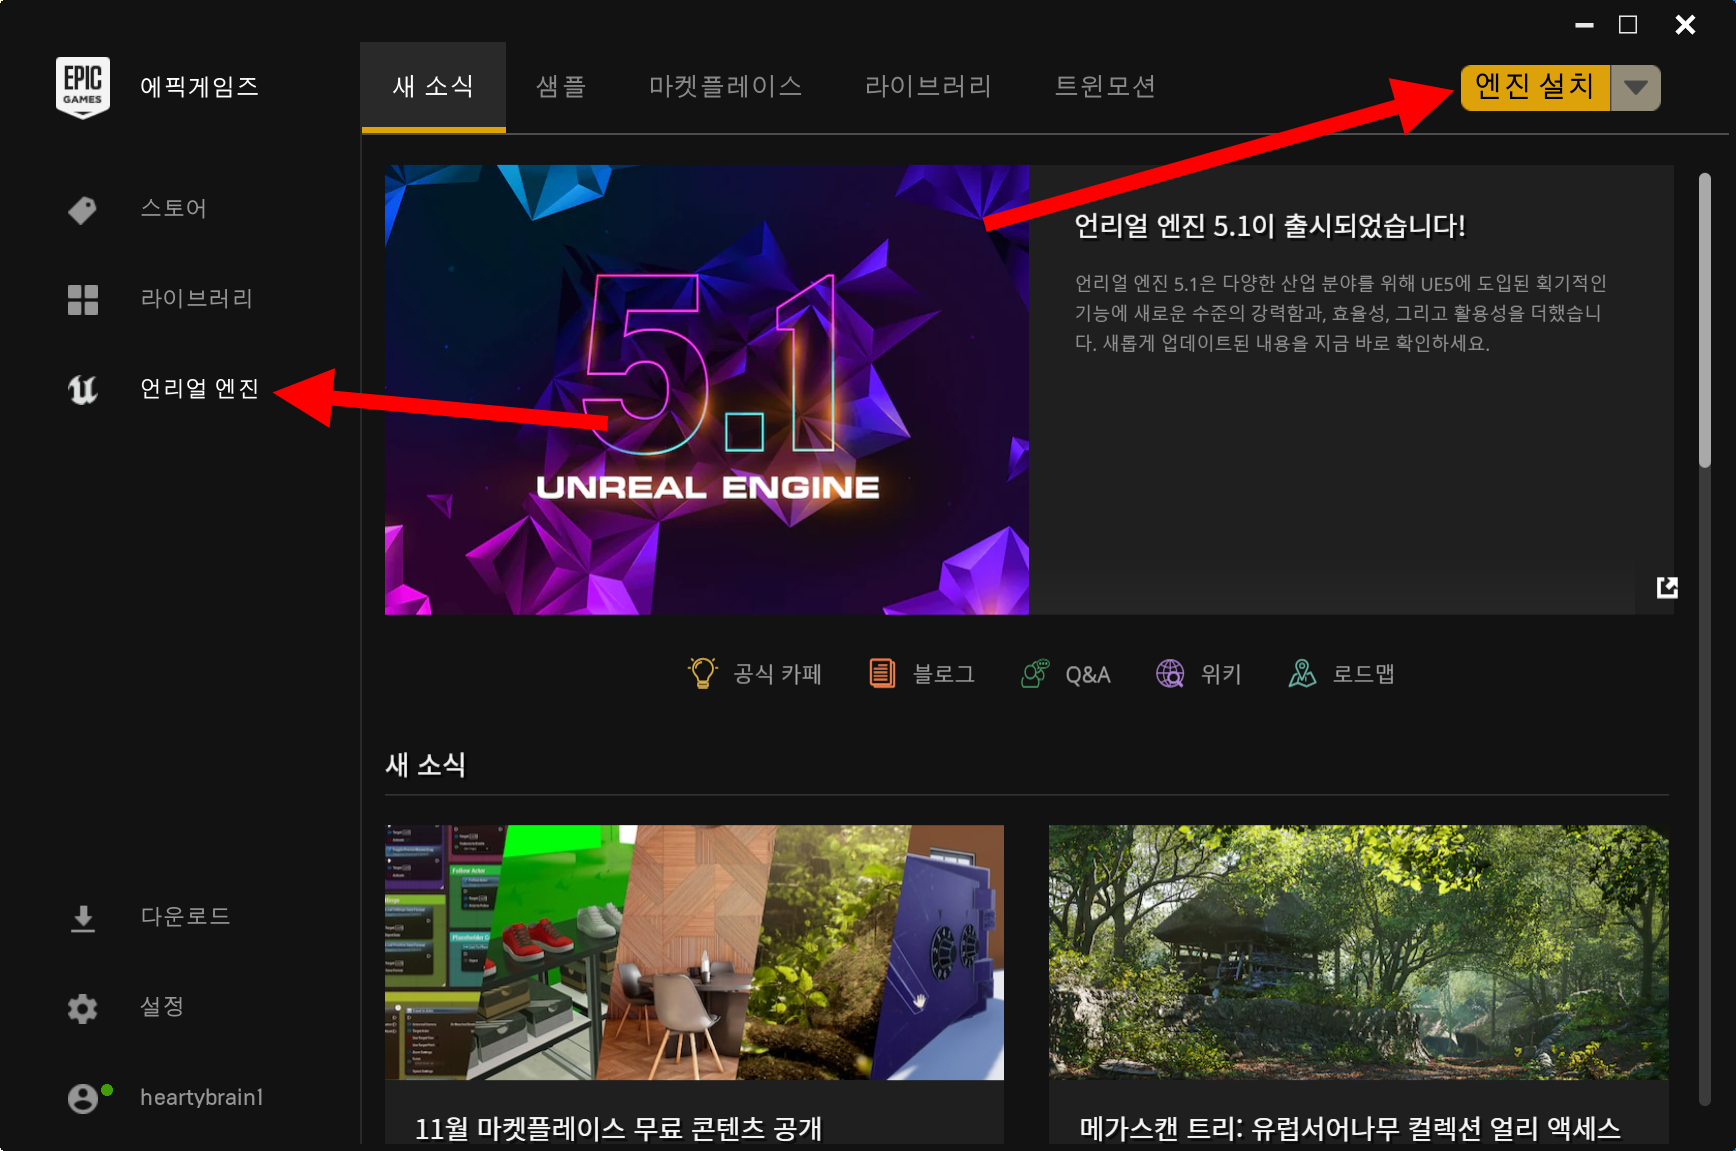
Task: Select 스토어 in the sidebar
Action: click(173, 209)
